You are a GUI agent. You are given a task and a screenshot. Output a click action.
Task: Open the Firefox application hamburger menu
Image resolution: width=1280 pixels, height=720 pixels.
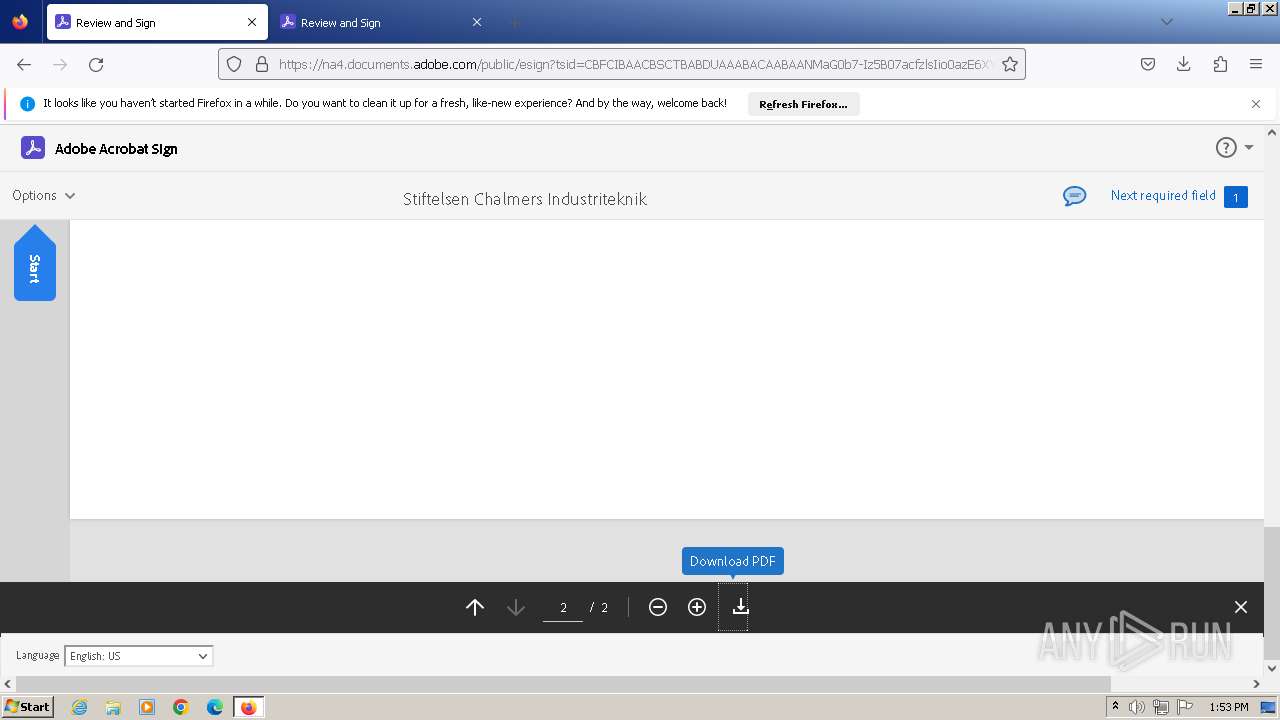tap(1256, 64)
